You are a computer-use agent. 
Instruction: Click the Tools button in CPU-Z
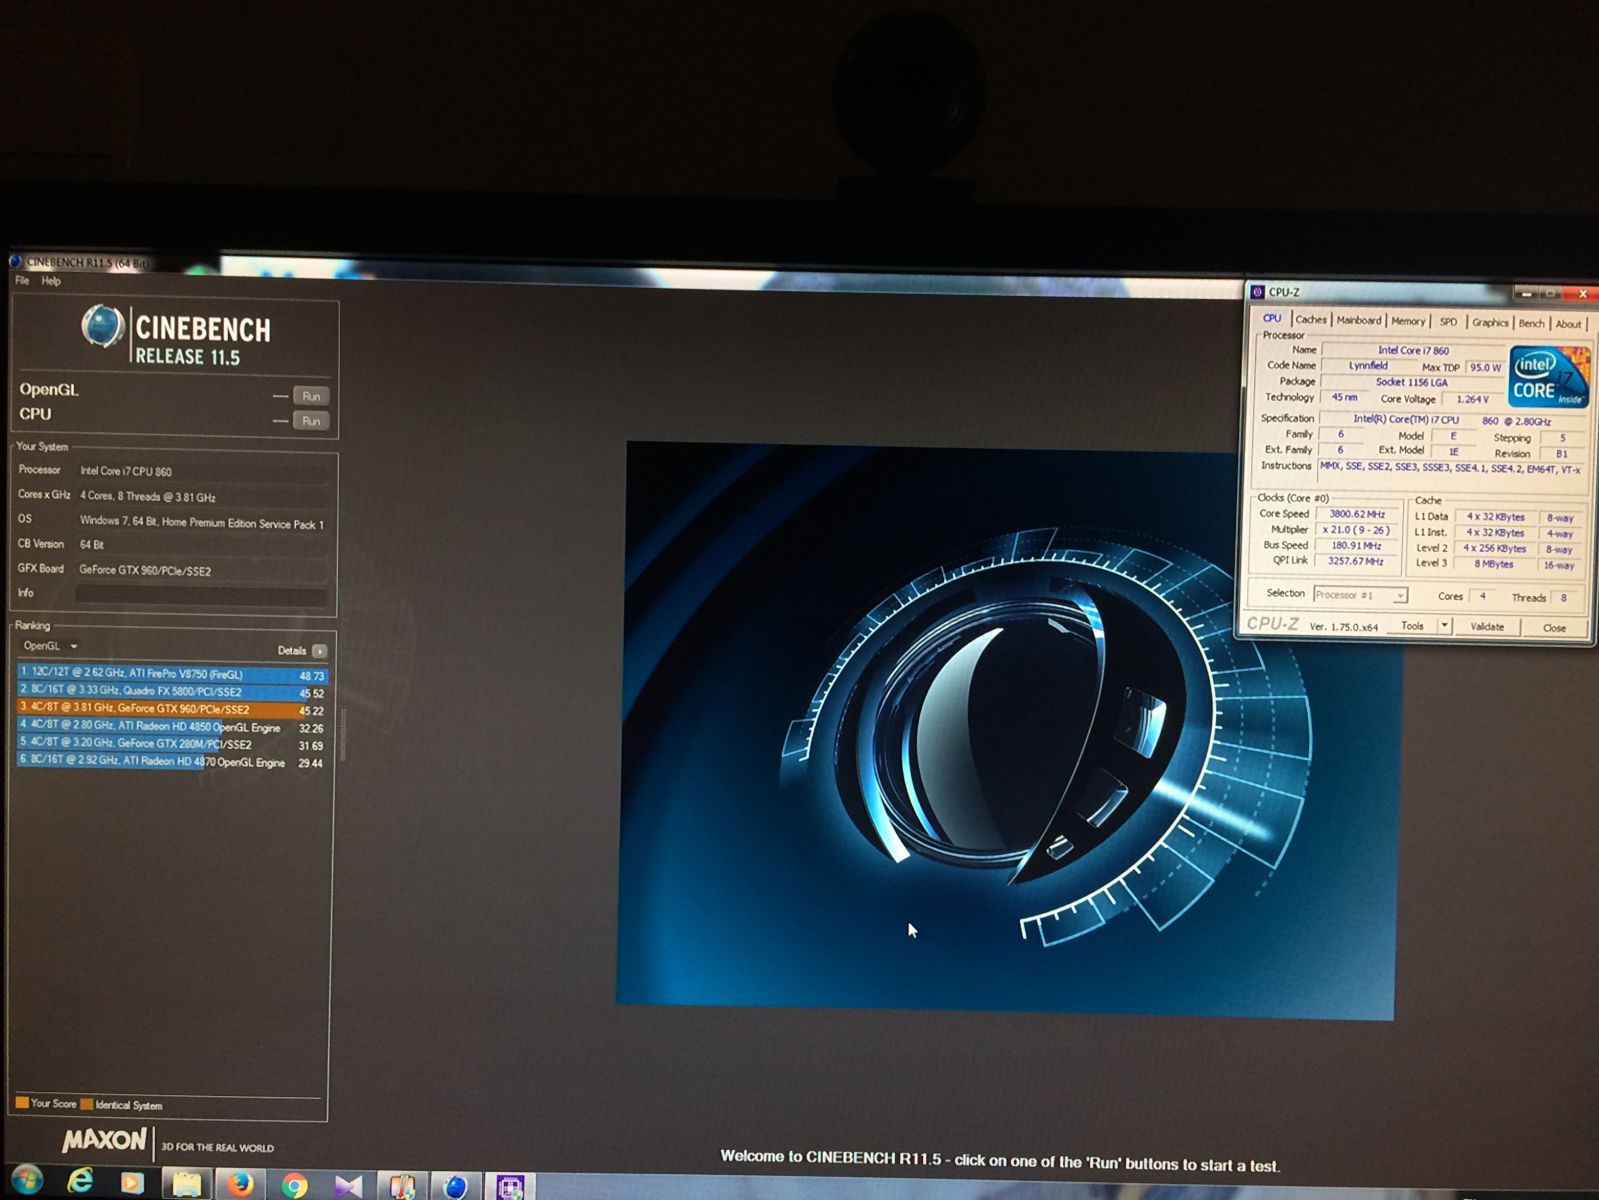[1412, 626]
